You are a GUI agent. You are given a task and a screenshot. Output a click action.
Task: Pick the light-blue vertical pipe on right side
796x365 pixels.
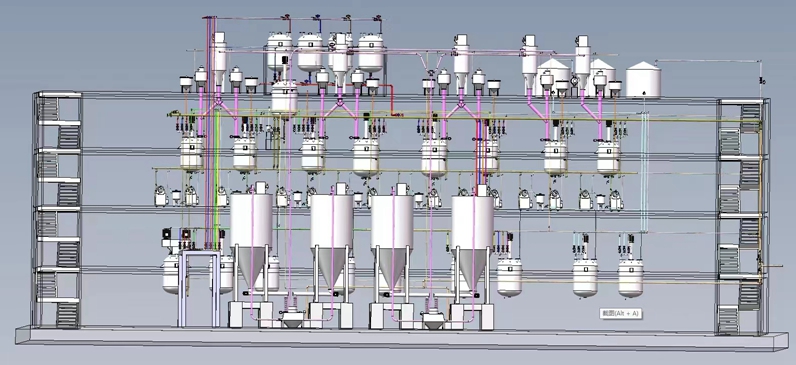[x=644, y=173]
